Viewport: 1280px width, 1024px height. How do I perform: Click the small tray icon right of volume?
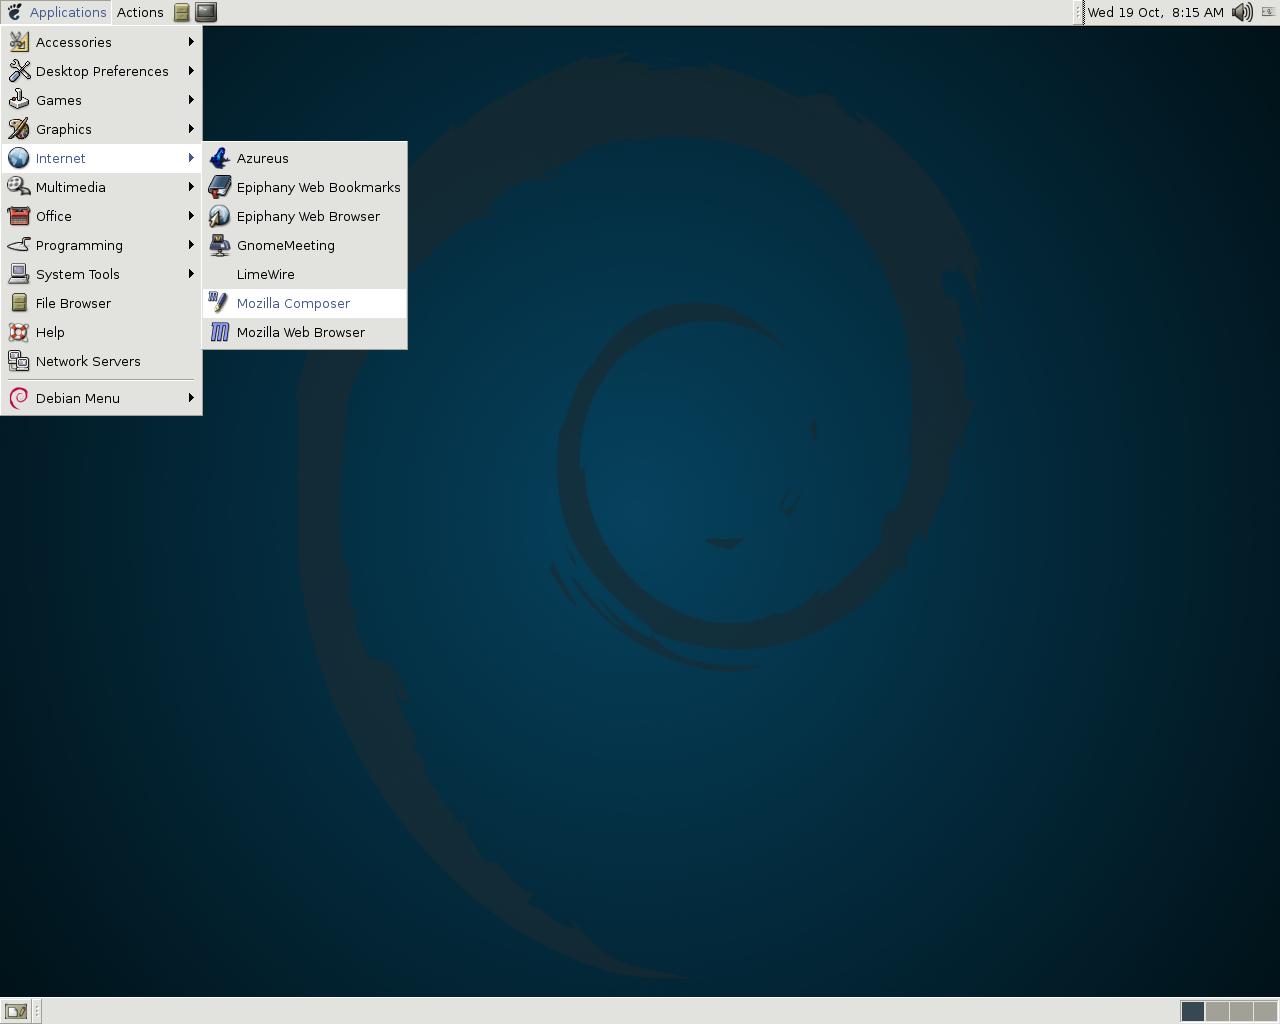[1268, 12]
